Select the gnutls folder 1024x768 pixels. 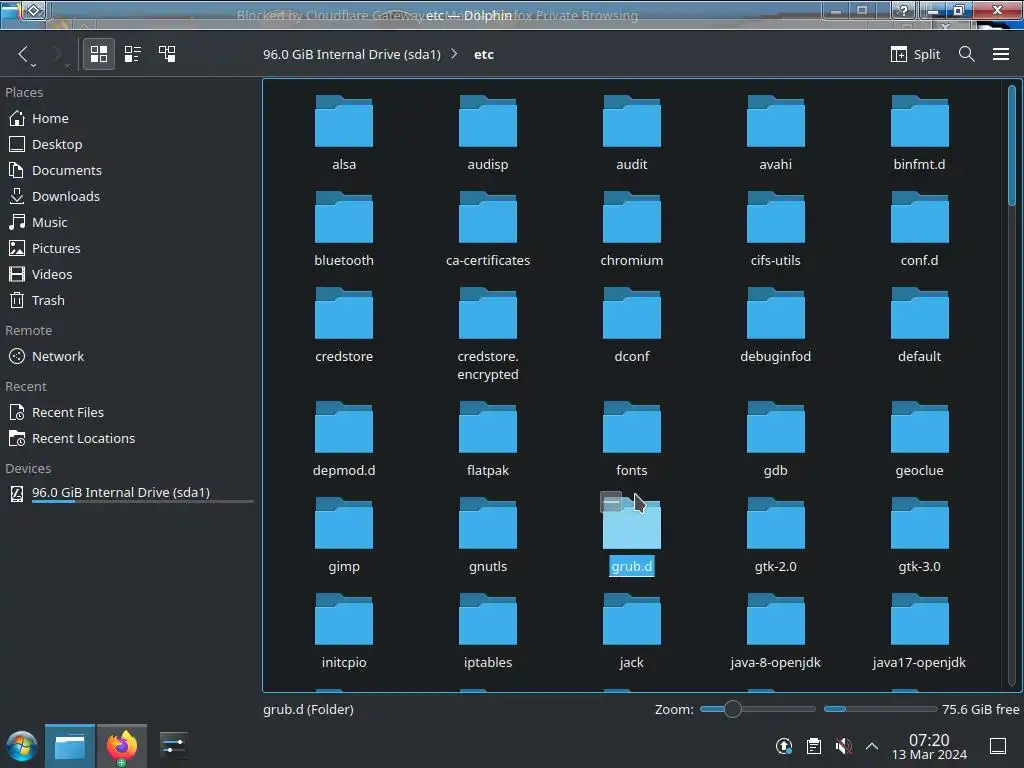tap(488, 536)
